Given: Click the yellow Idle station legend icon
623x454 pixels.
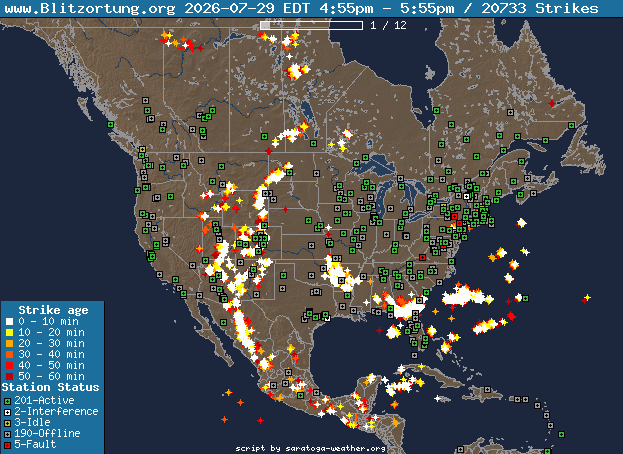Looking at the screenshot, I should point(7,423).
